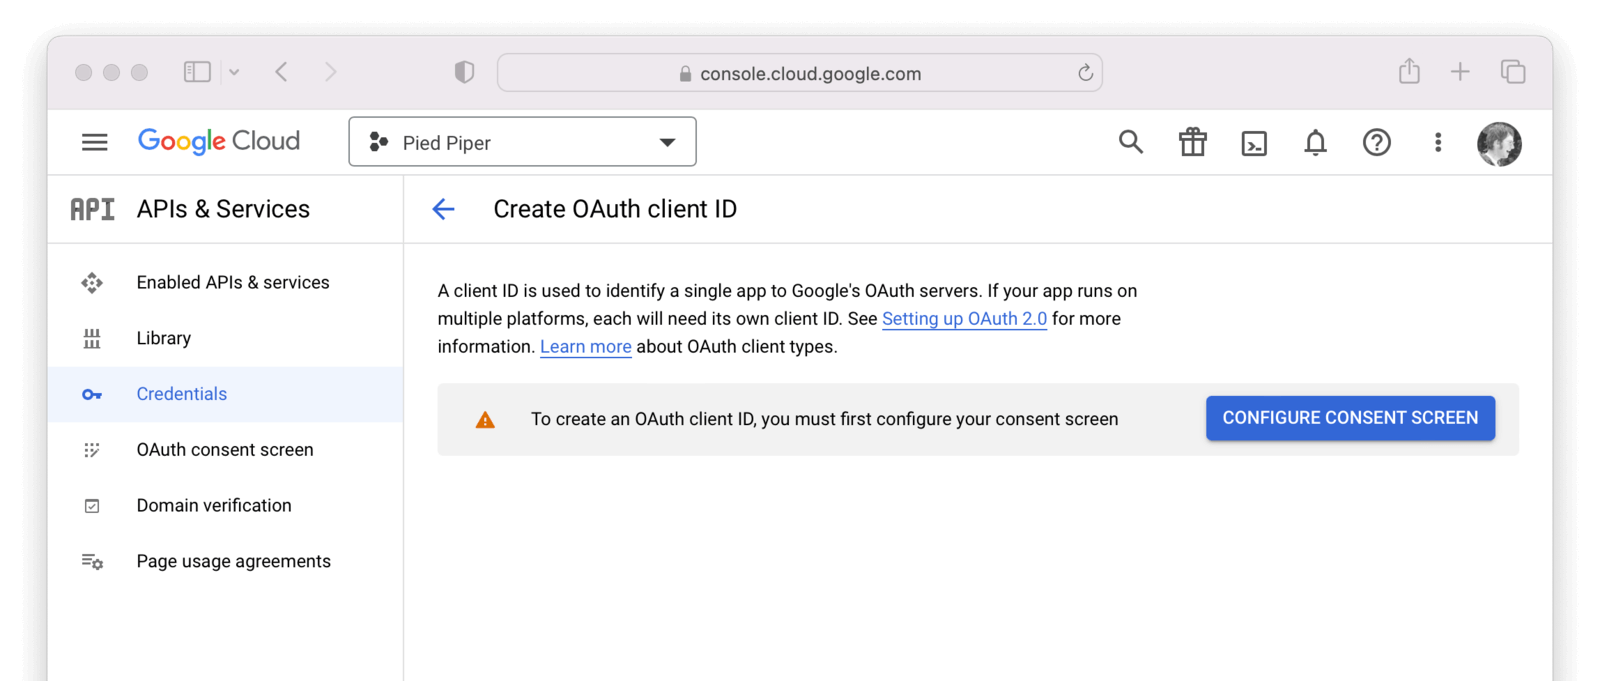
Task: Navigate forward in Safari
Action: 331,72
